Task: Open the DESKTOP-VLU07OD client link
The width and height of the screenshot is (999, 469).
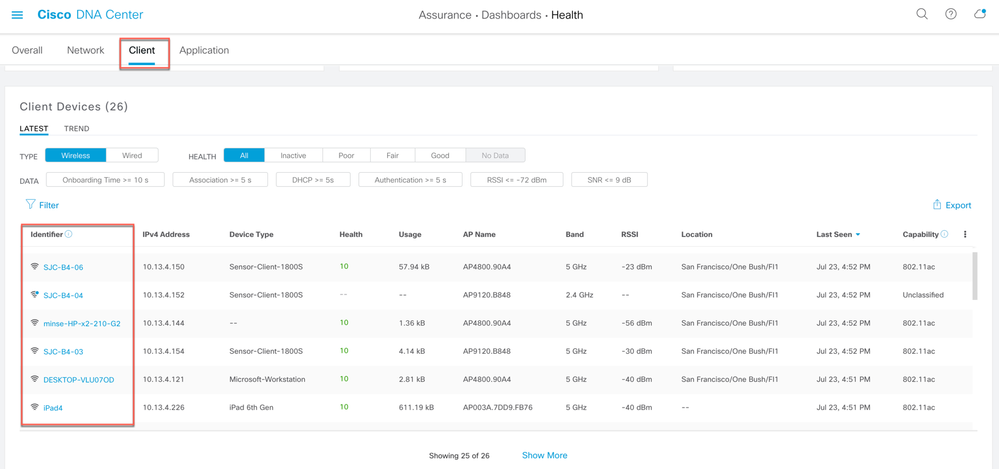Action: (79, 380)
